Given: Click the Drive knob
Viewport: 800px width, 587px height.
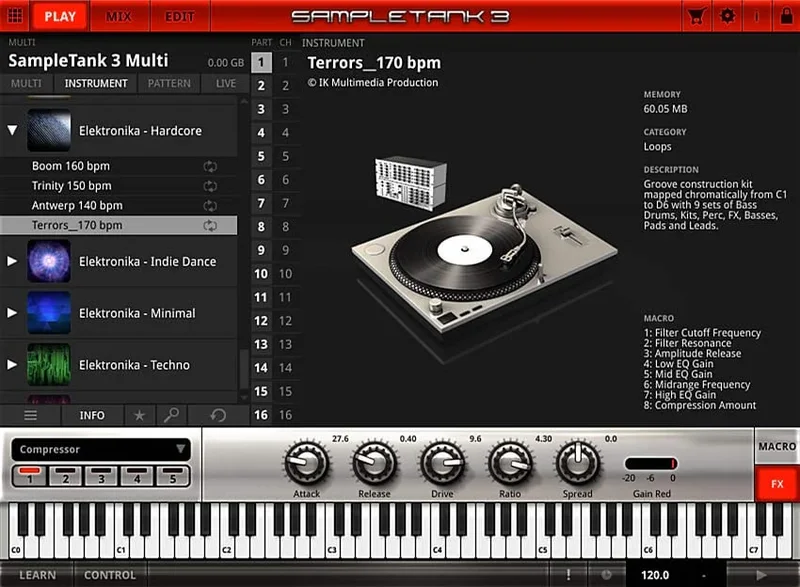Looking at the screenshot, I should pos(442,463).
